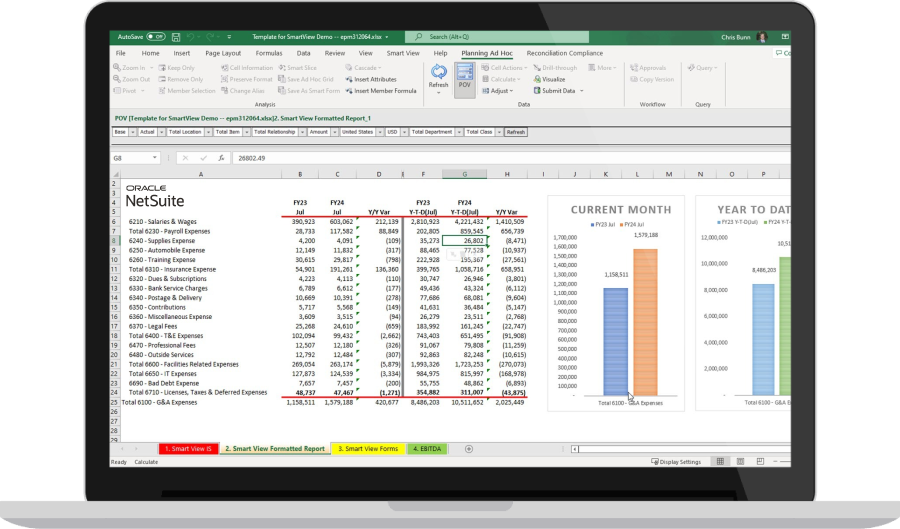Open the Calculate dropdown

click(x=501, y=79)
